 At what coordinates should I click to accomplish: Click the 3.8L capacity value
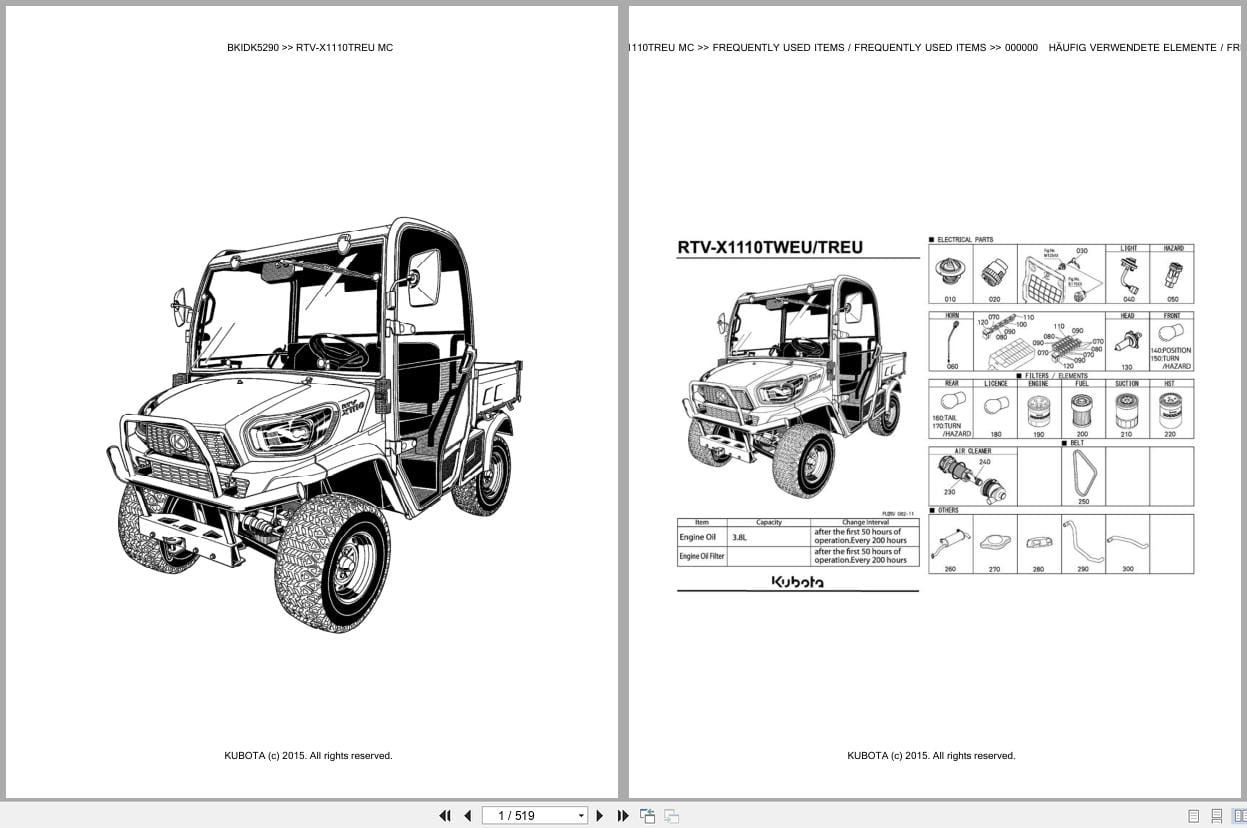pos(740,537)
